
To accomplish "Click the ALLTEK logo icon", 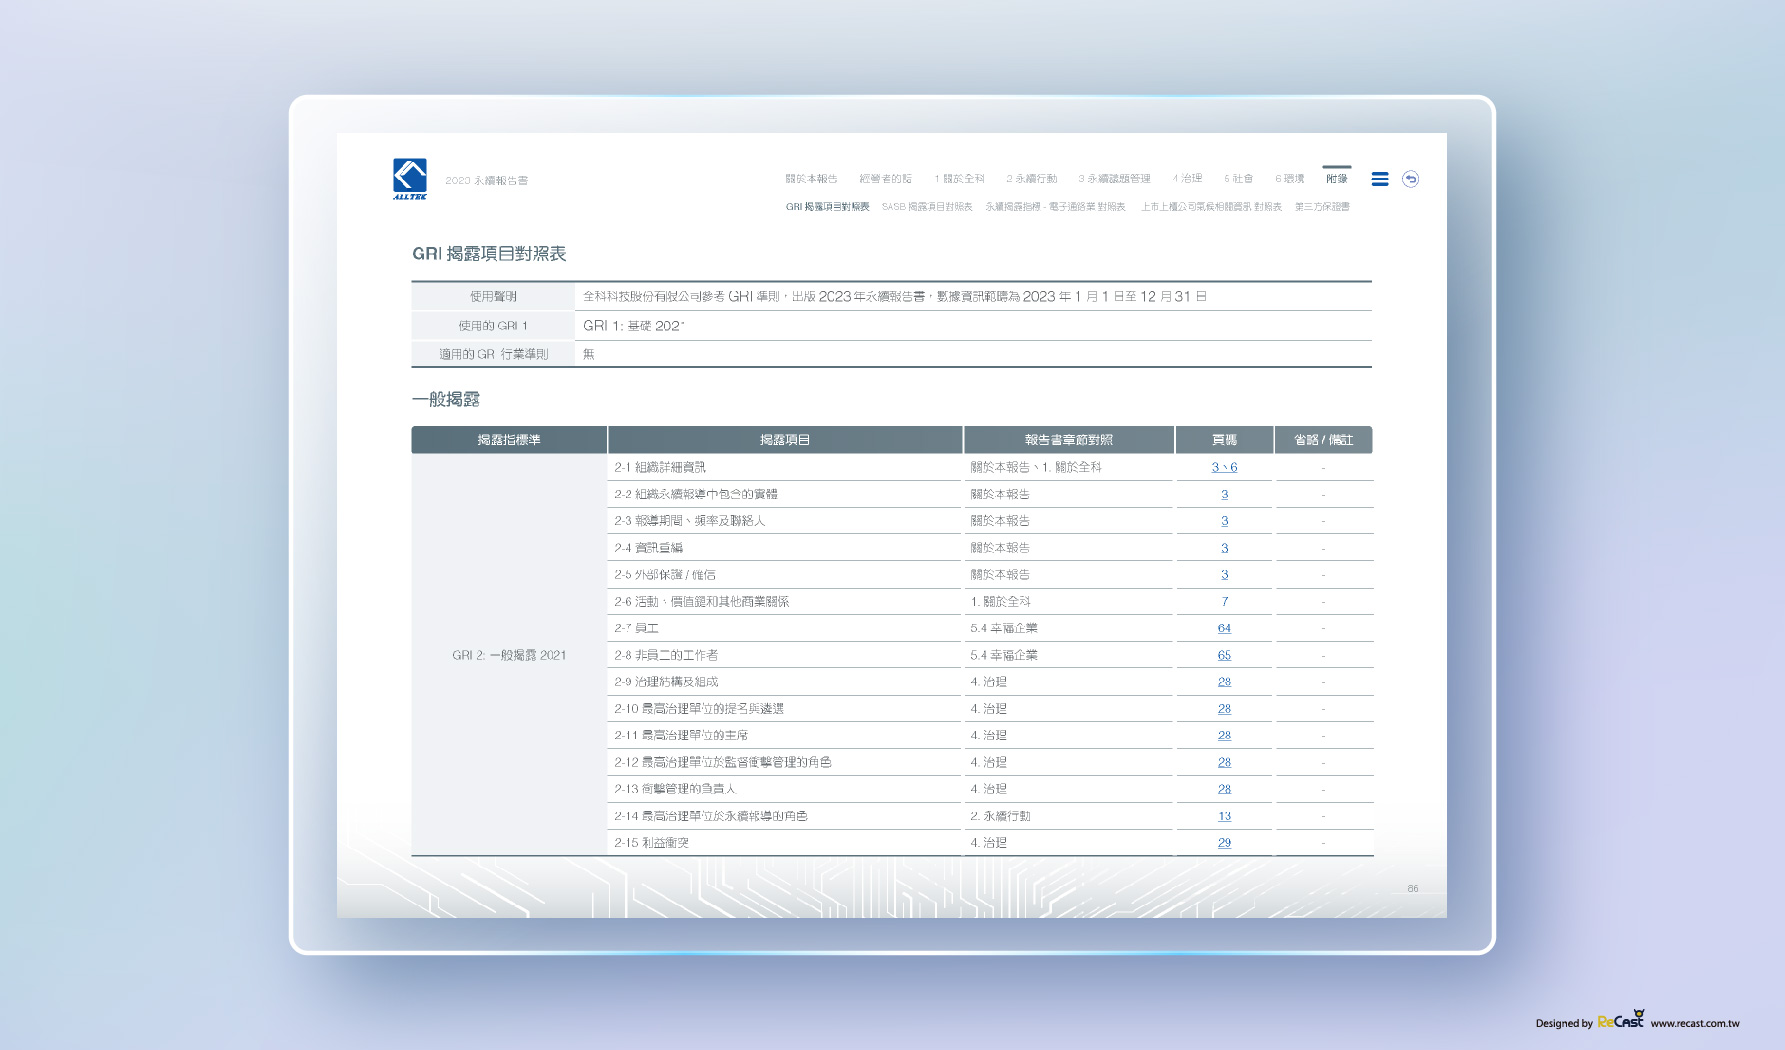I will click(410, 179).
